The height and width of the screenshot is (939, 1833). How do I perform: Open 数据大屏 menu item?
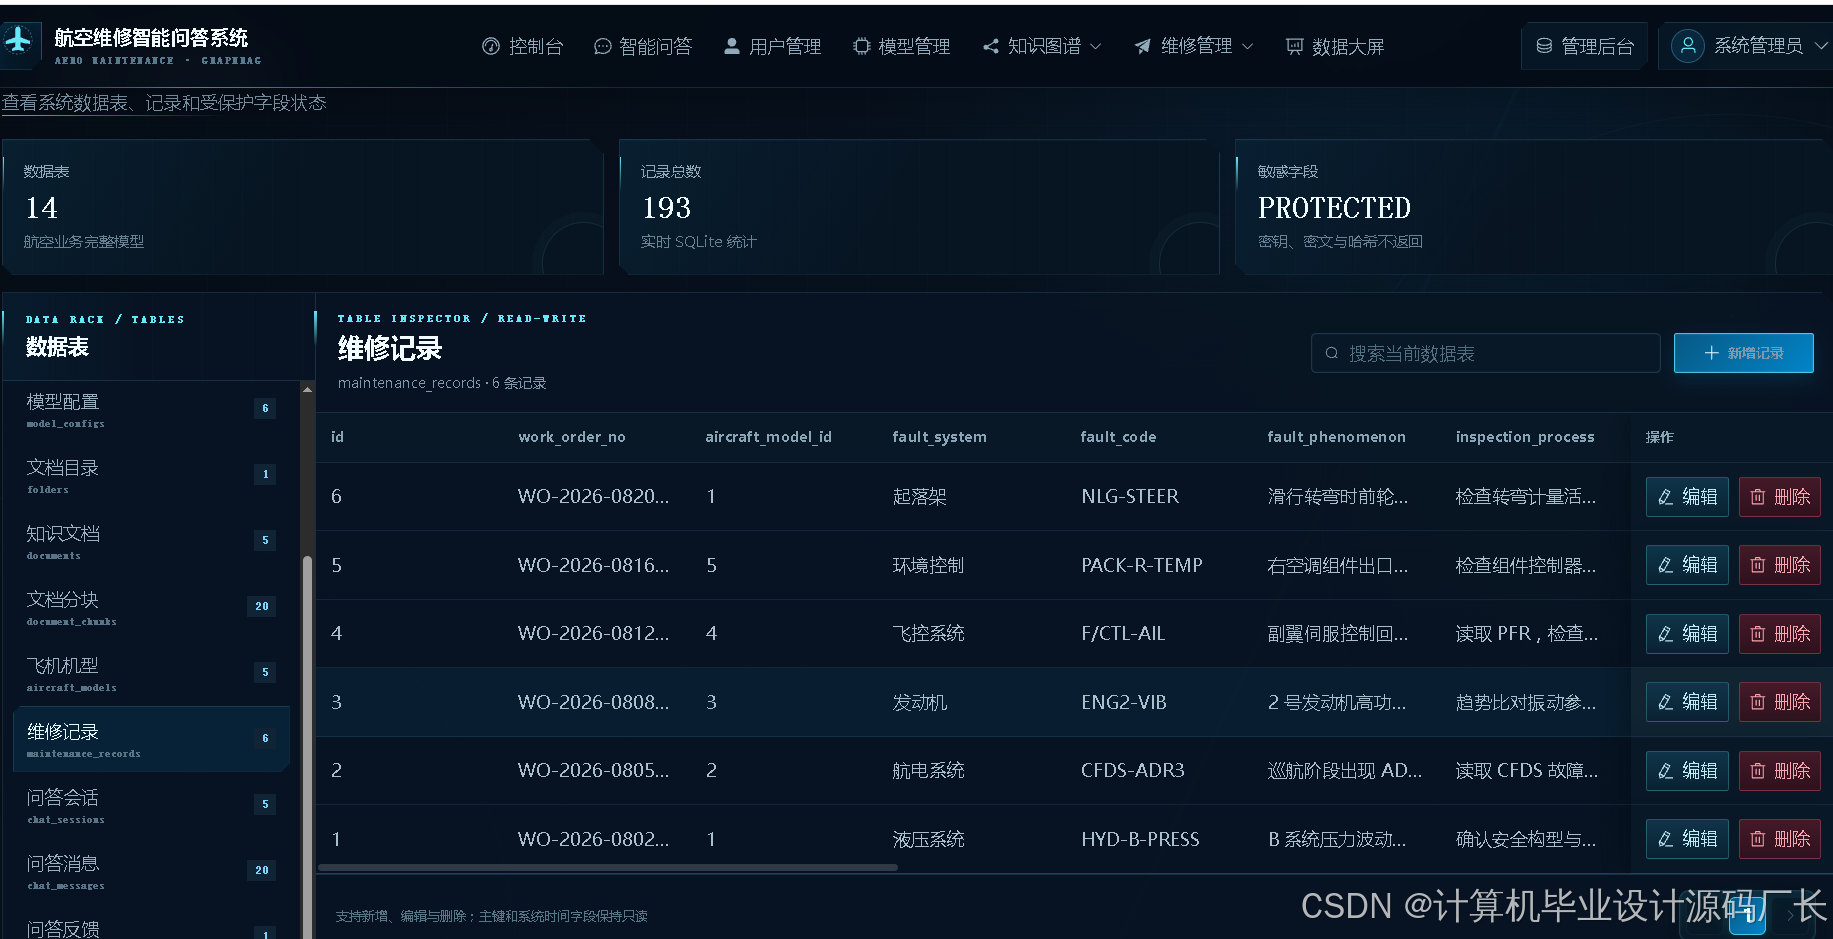pos(1335,46)
